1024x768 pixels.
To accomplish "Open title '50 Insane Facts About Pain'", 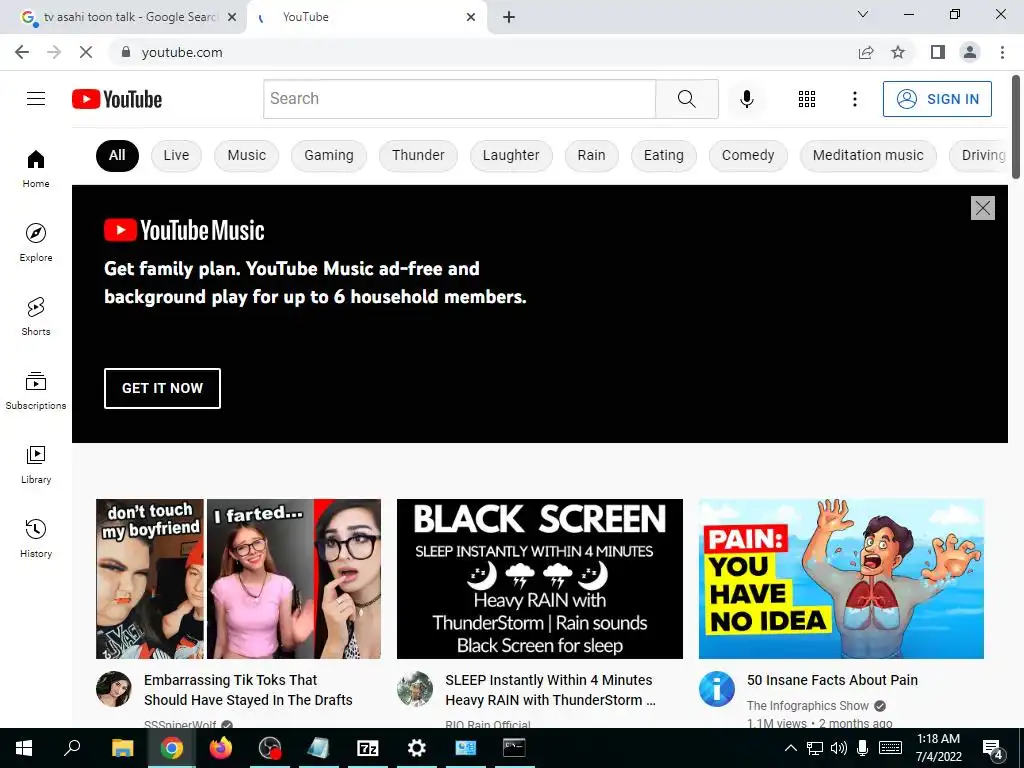I will pos(832,680).
